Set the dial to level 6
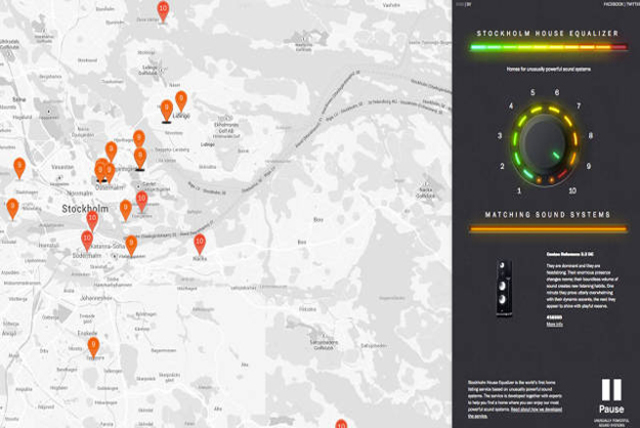 tap(557, 93)
